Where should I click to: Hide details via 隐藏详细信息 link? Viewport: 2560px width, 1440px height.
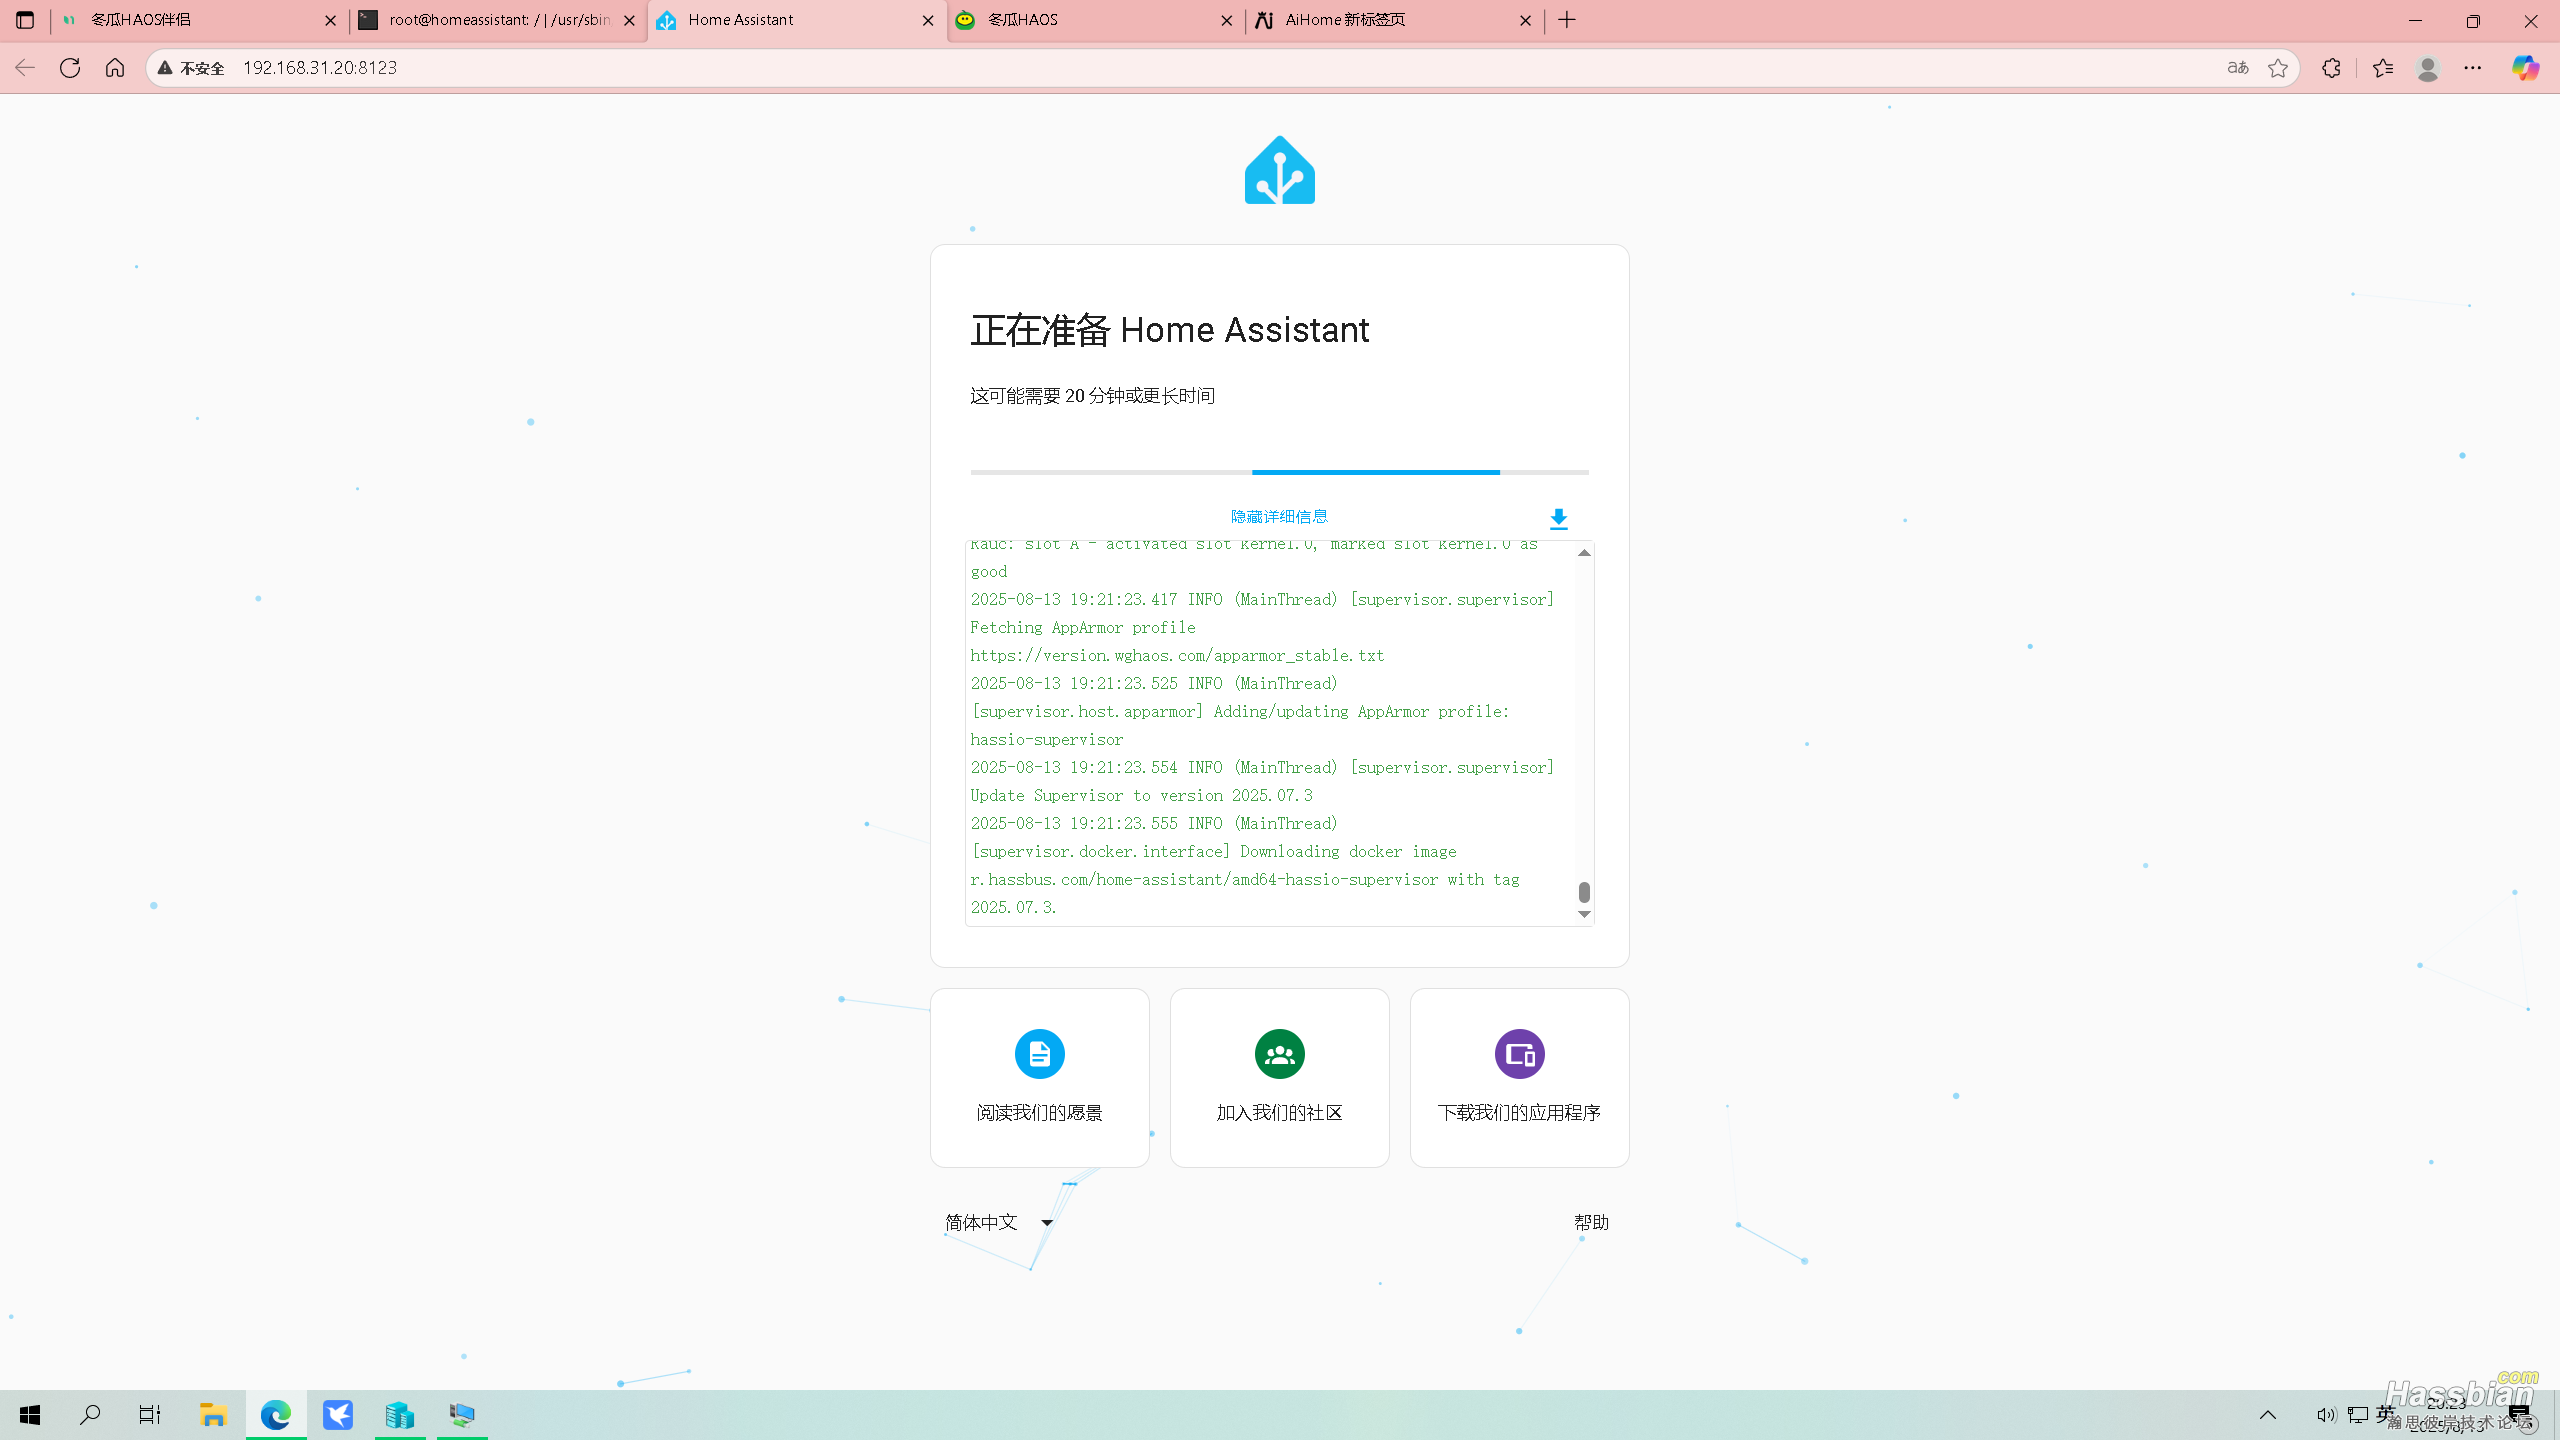point(1279,517)
